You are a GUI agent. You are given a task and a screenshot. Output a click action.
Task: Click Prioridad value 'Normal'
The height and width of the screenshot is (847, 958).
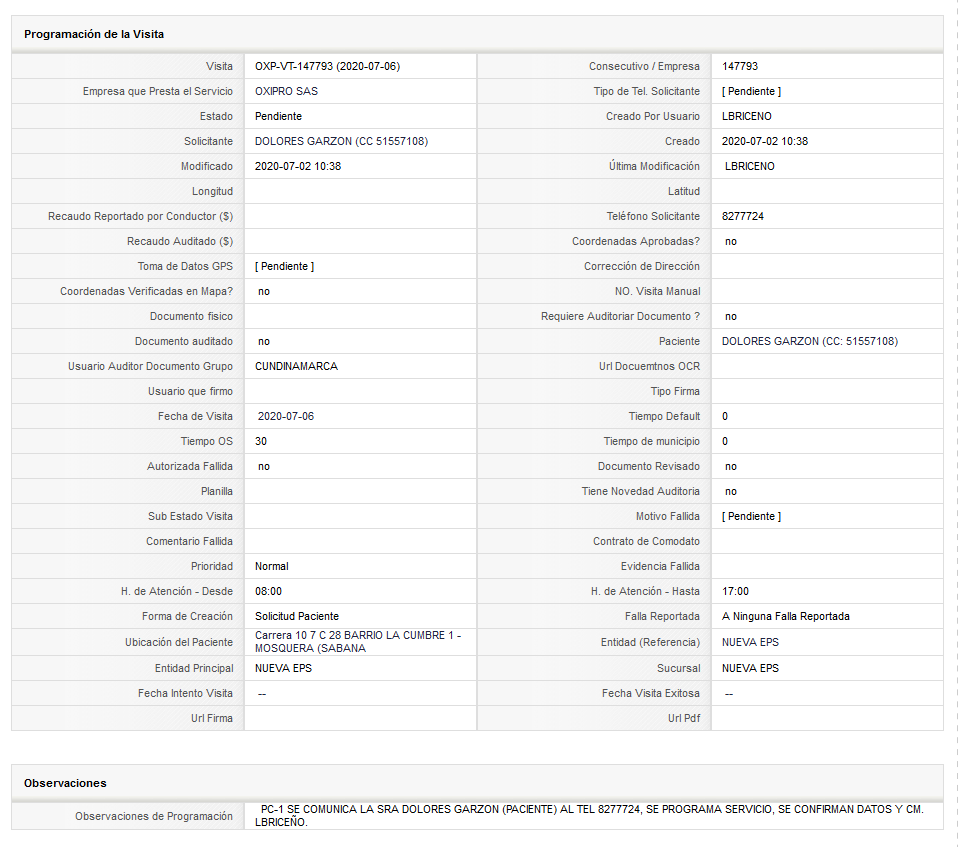click(x=272, y=566)
